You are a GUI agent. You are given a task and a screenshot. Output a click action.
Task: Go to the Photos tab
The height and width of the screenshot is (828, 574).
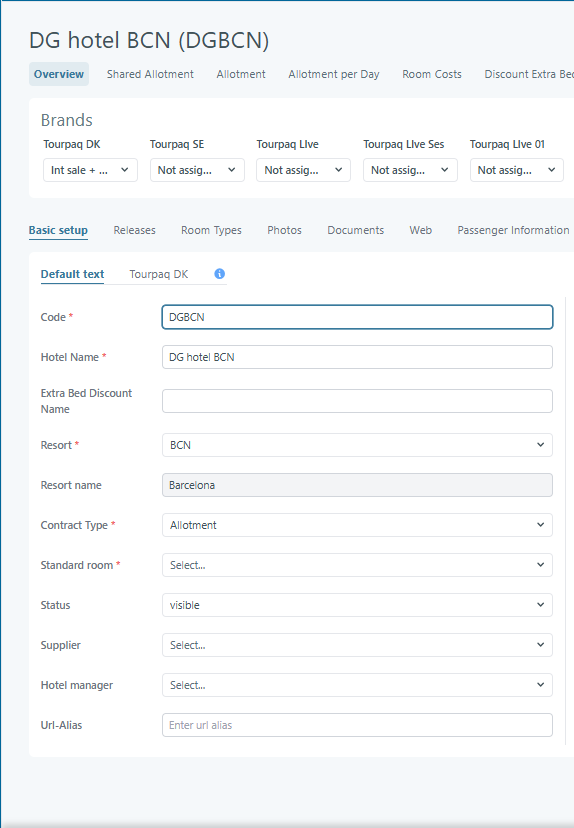pos(285,230)
